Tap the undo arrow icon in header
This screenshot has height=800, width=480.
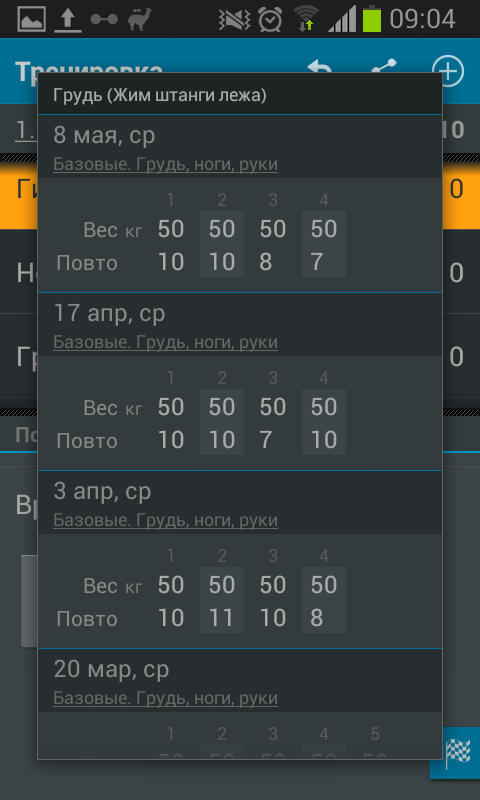coord(320,67)
